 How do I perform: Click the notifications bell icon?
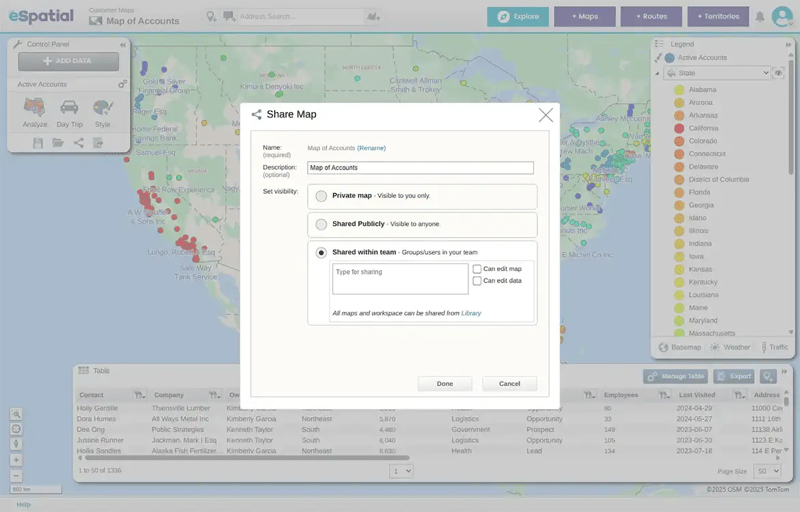[760, 17]
